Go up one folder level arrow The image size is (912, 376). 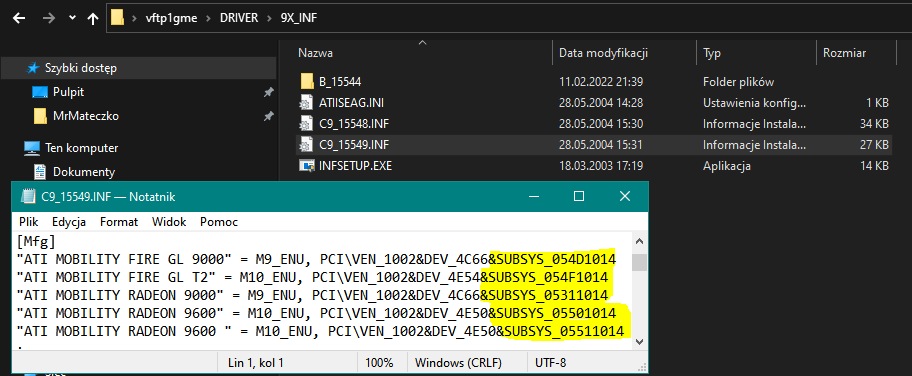pos(92,18)
